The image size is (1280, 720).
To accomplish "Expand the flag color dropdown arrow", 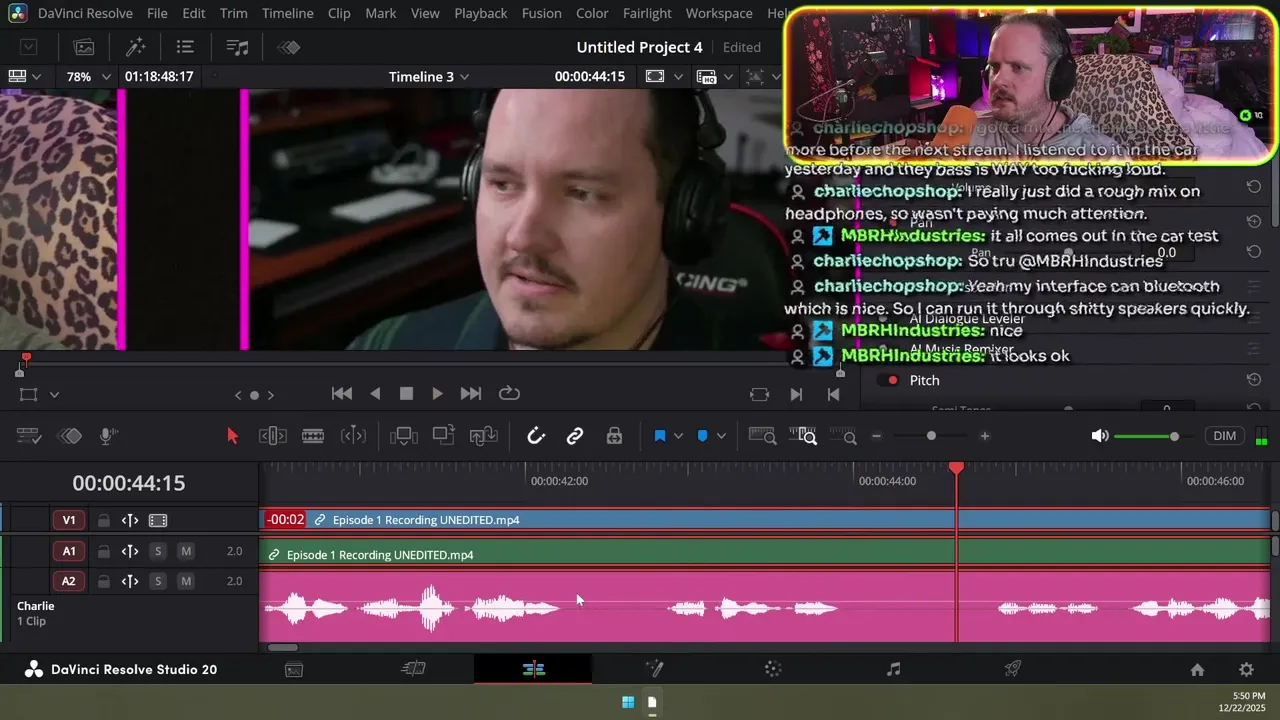I will (x=678, y=436).
